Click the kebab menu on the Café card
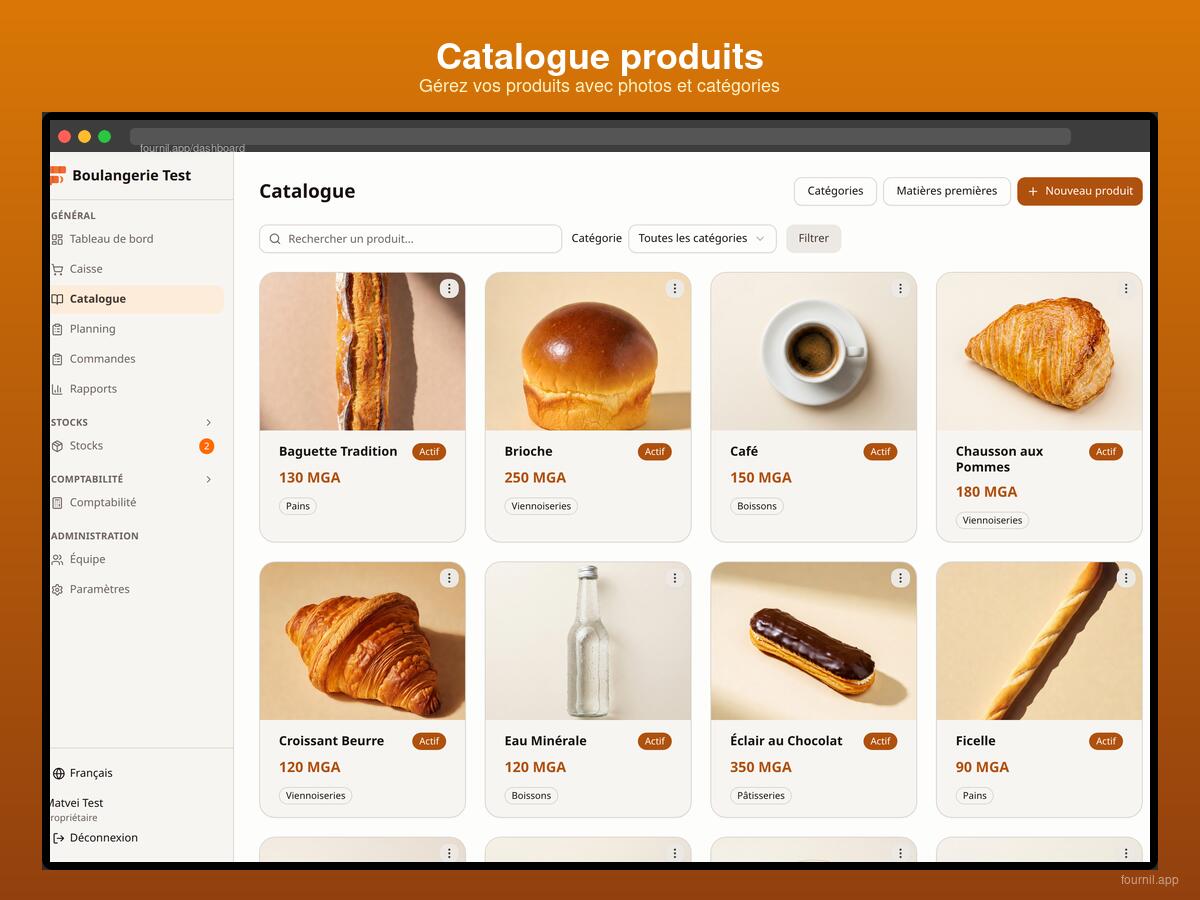Viewport: 1200px width, 900px height. click(900, 288)
